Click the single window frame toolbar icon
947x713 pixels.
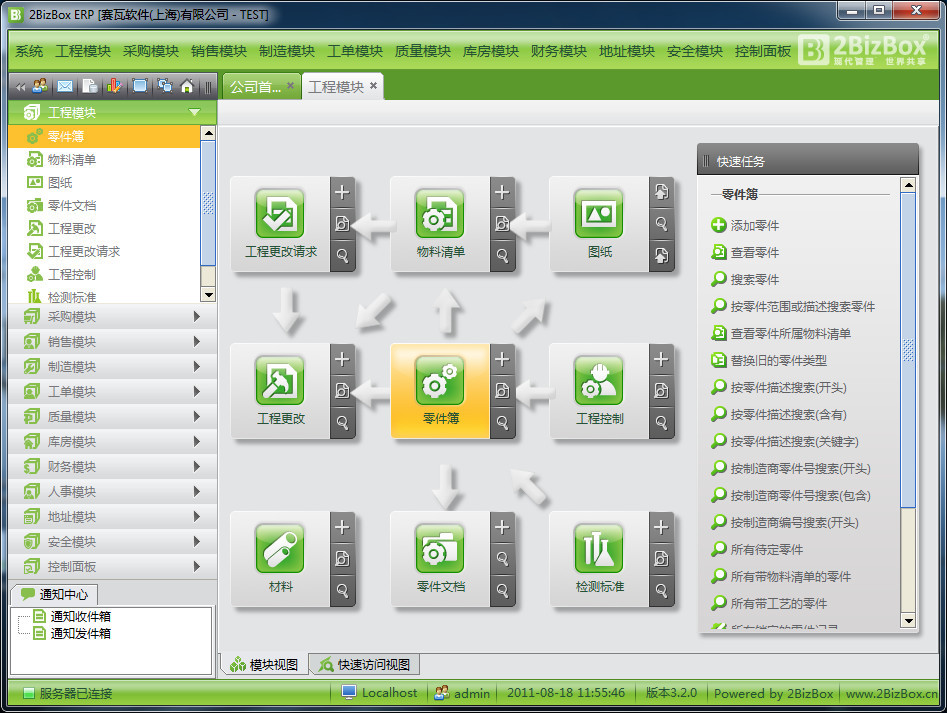[x=139, y=86]
